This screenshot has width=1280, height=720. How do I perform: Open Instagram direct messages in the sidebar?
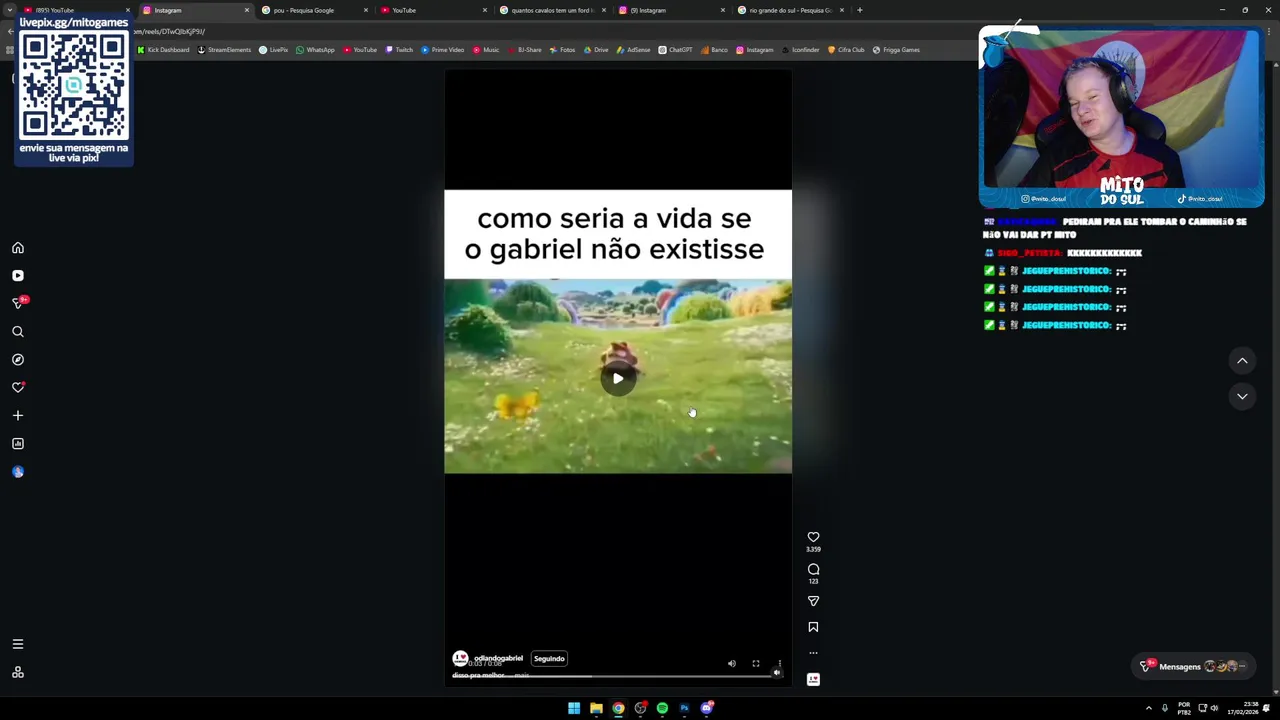point(18,303)
